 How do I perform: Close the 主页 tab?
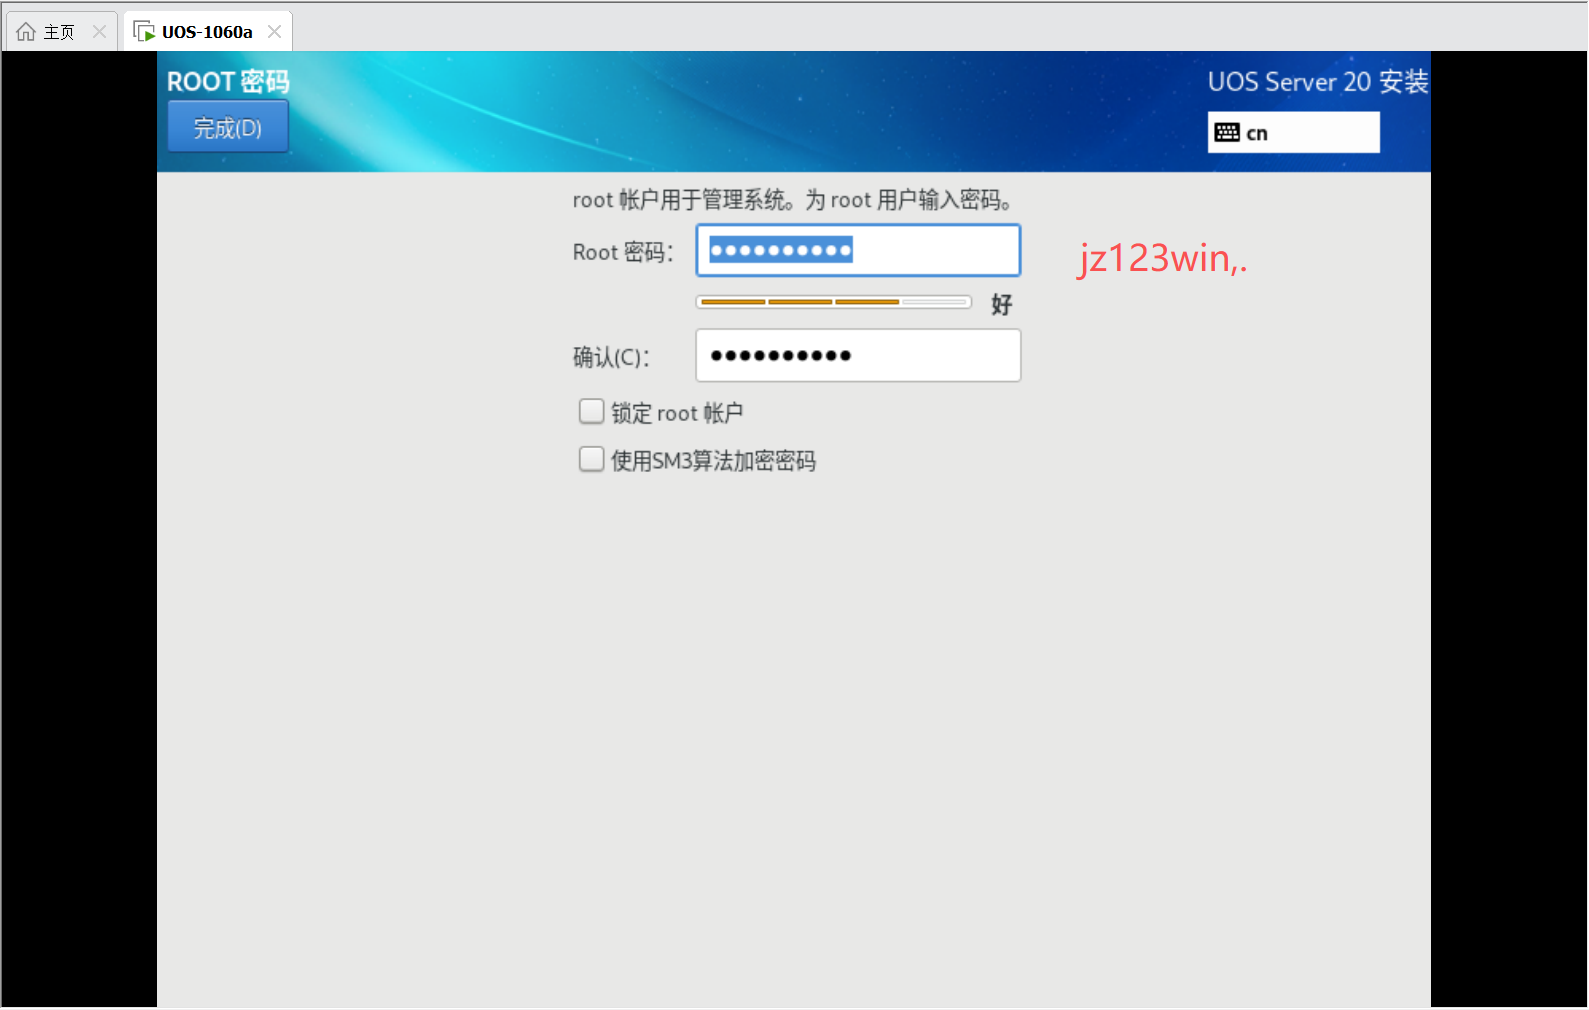99,32
